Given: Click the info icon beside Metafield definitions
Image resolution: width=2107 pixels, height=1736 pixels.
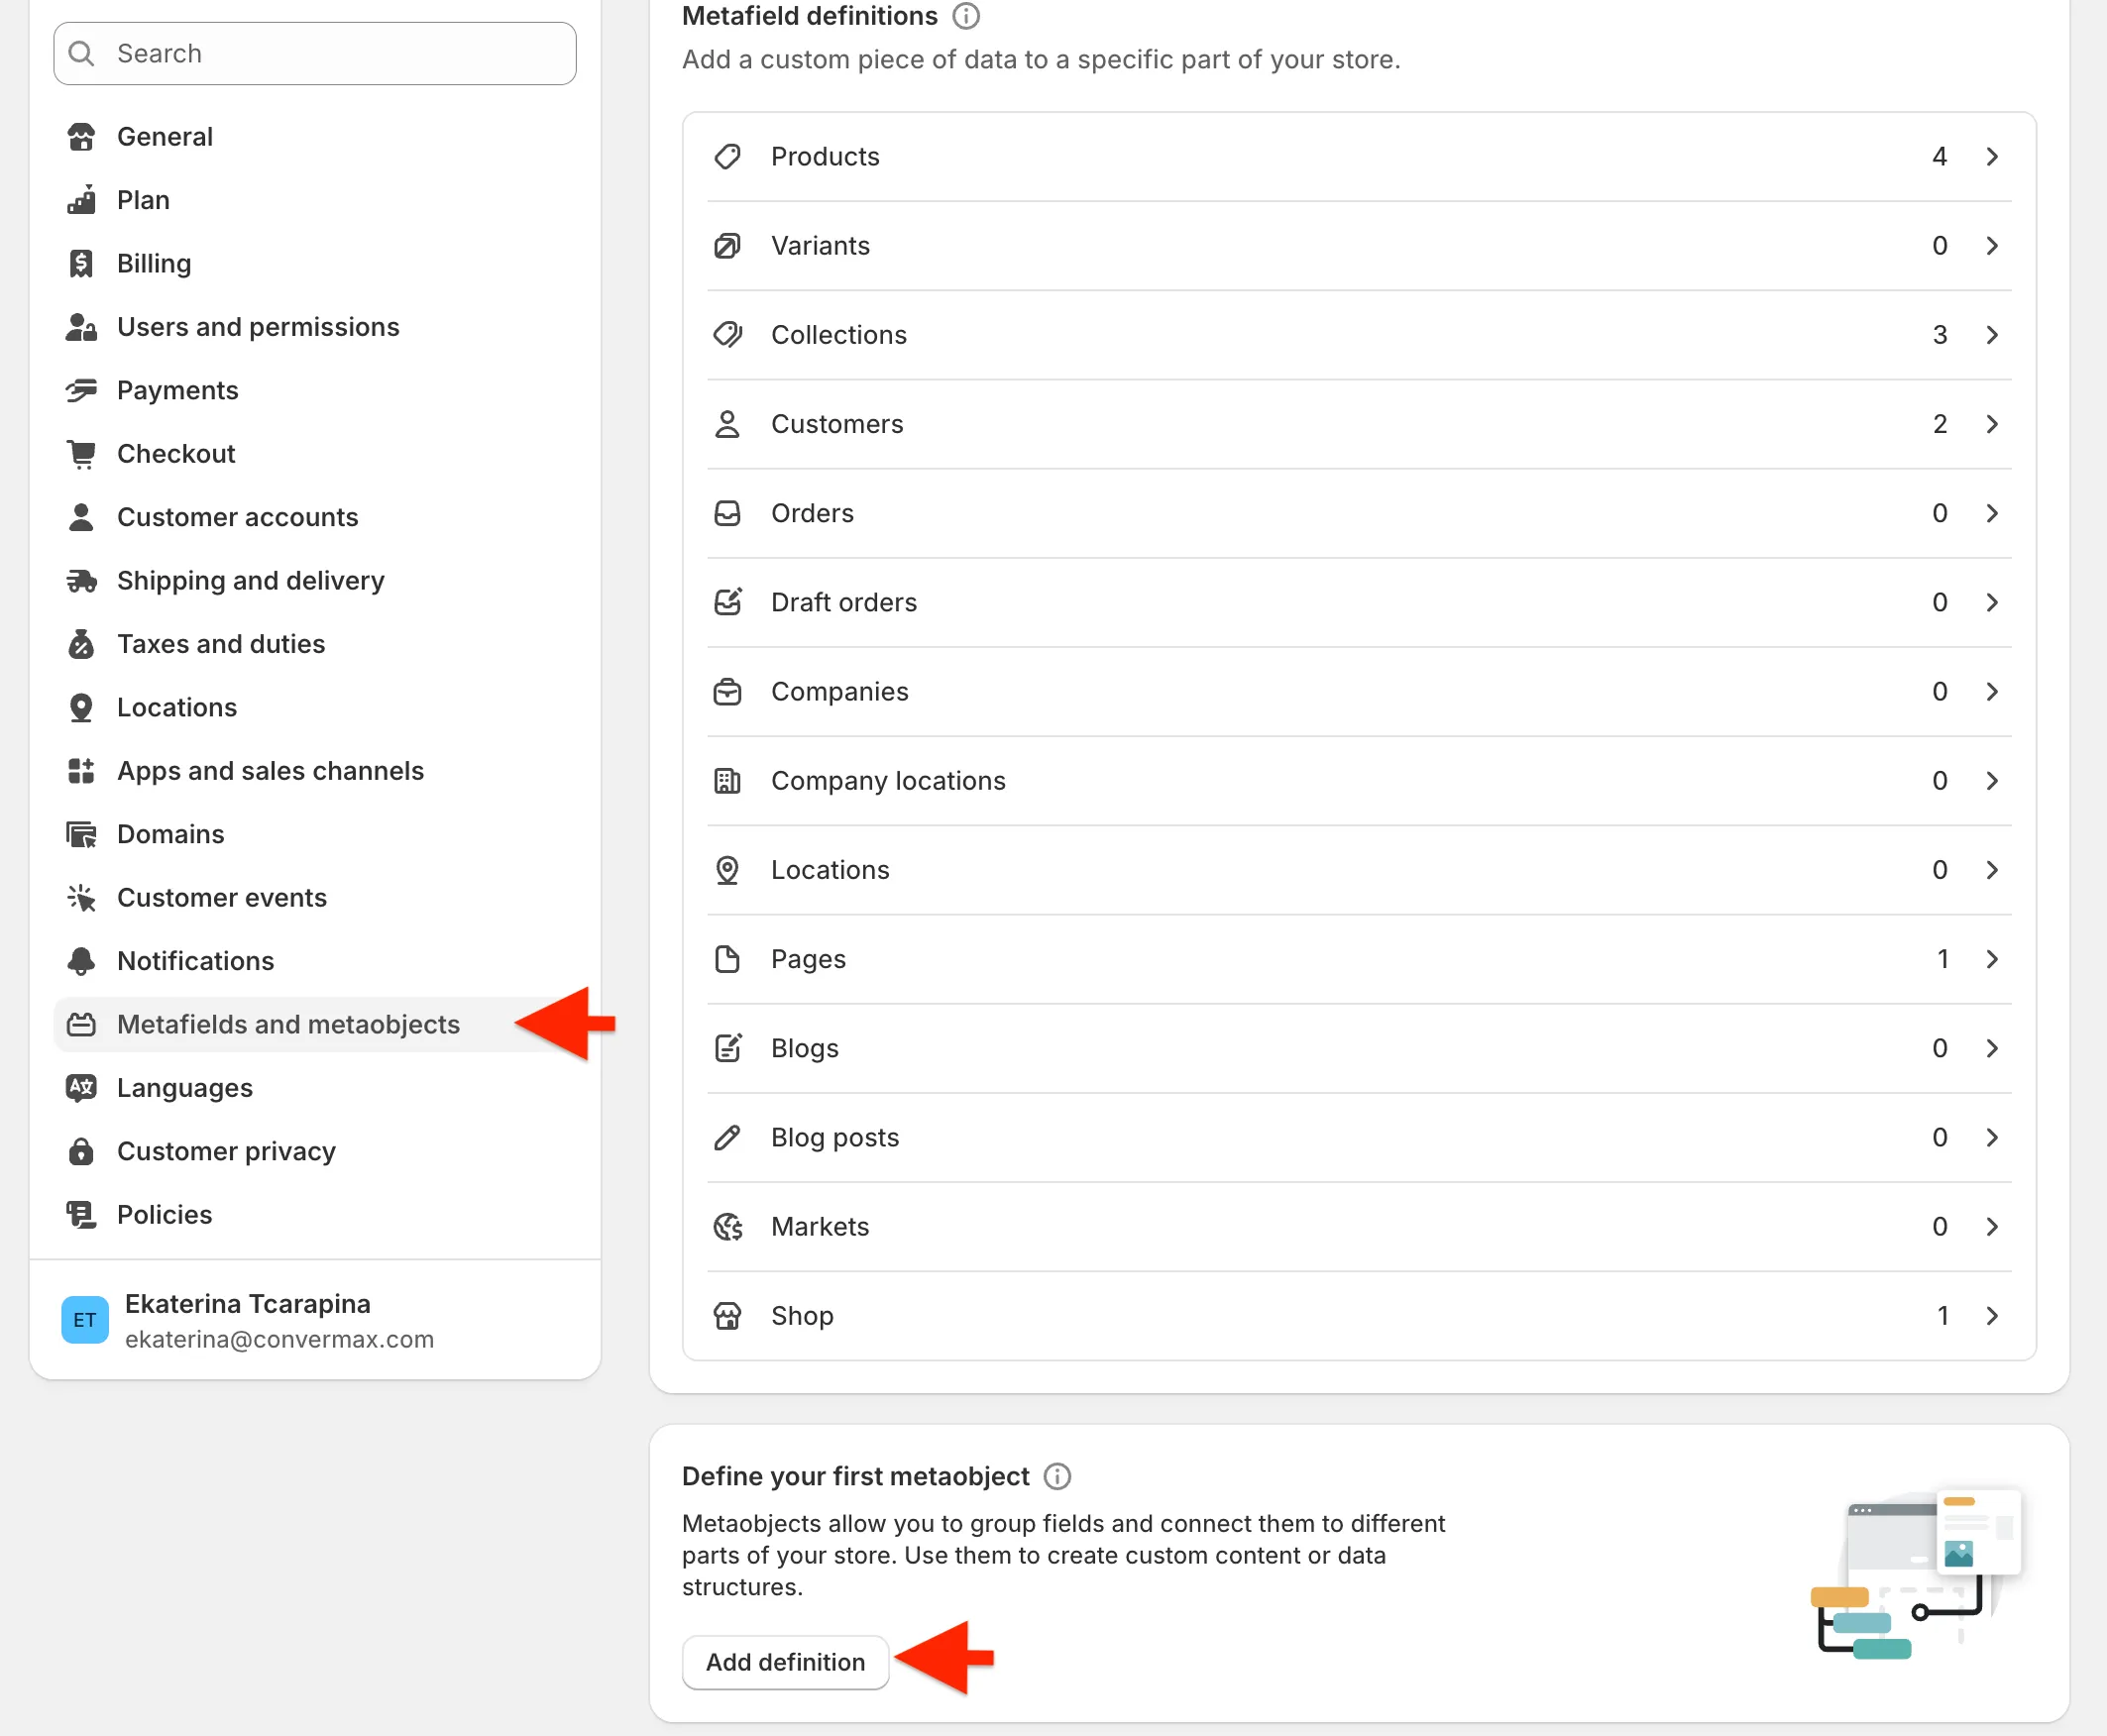Looking at the screenshot, I should 966,16.
